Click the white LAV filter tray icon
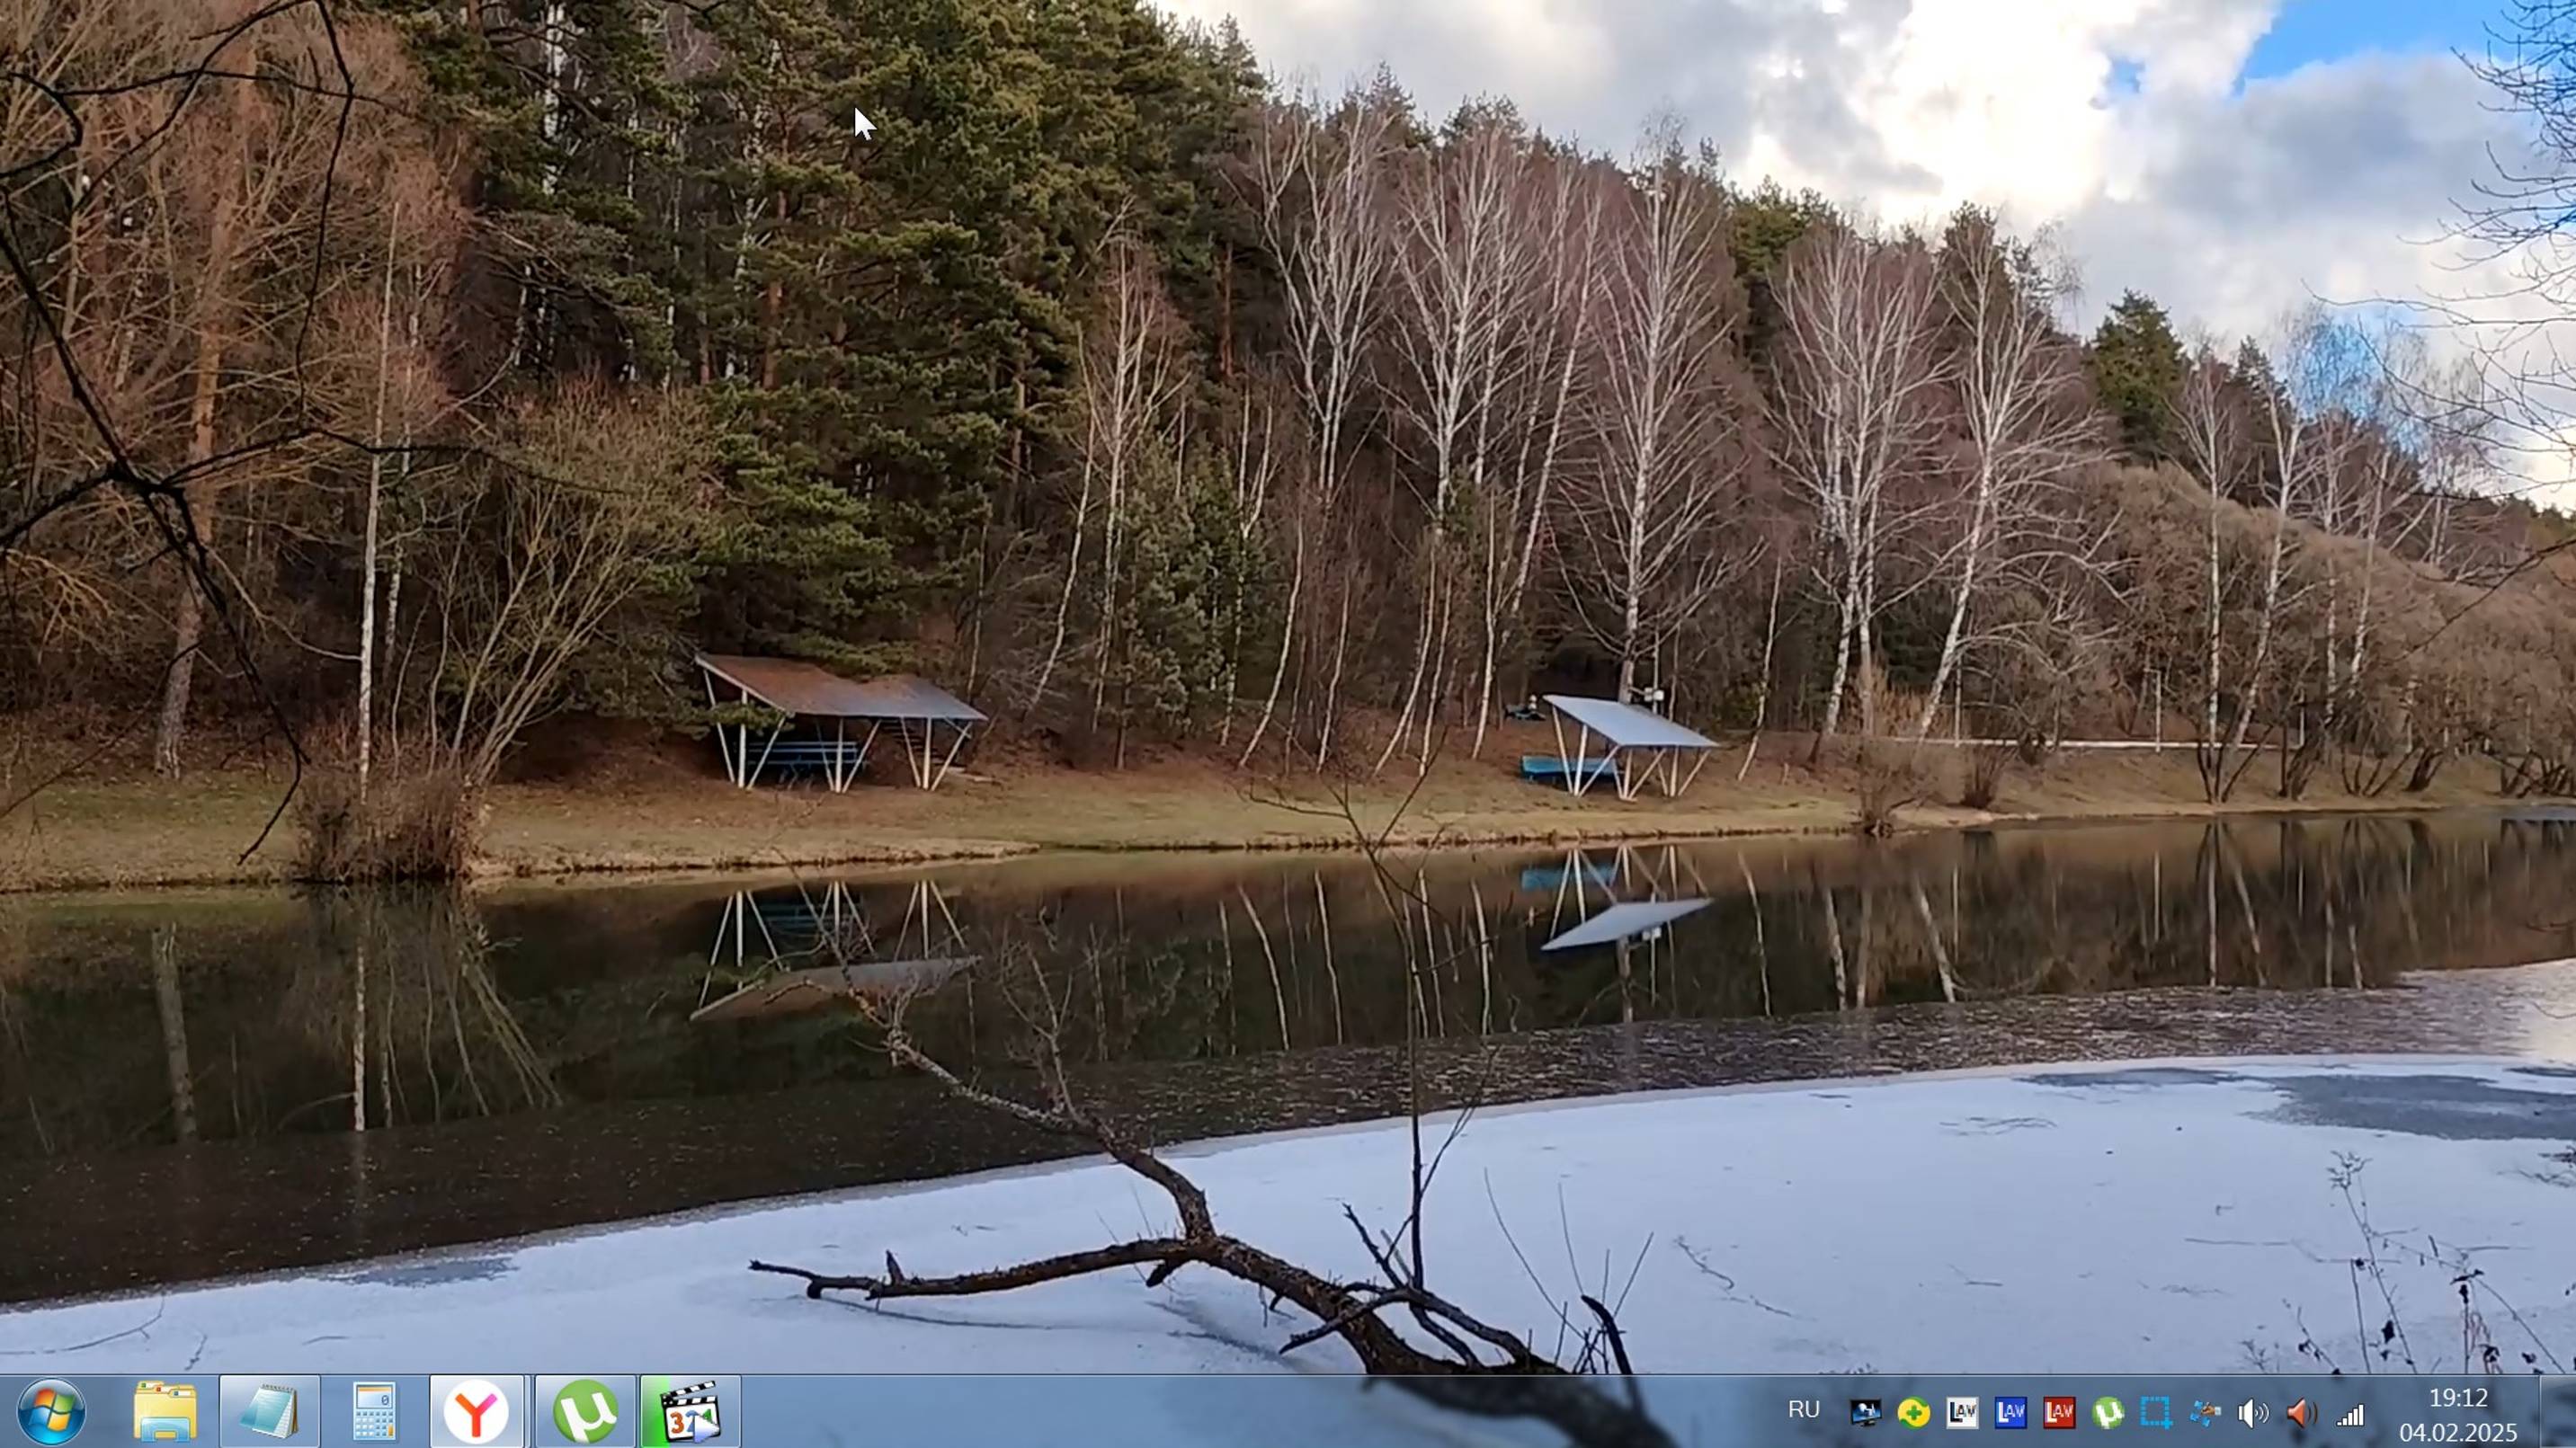Image resolution: width=2576 pixels, height=1448 pixels. [1962, 1413]
